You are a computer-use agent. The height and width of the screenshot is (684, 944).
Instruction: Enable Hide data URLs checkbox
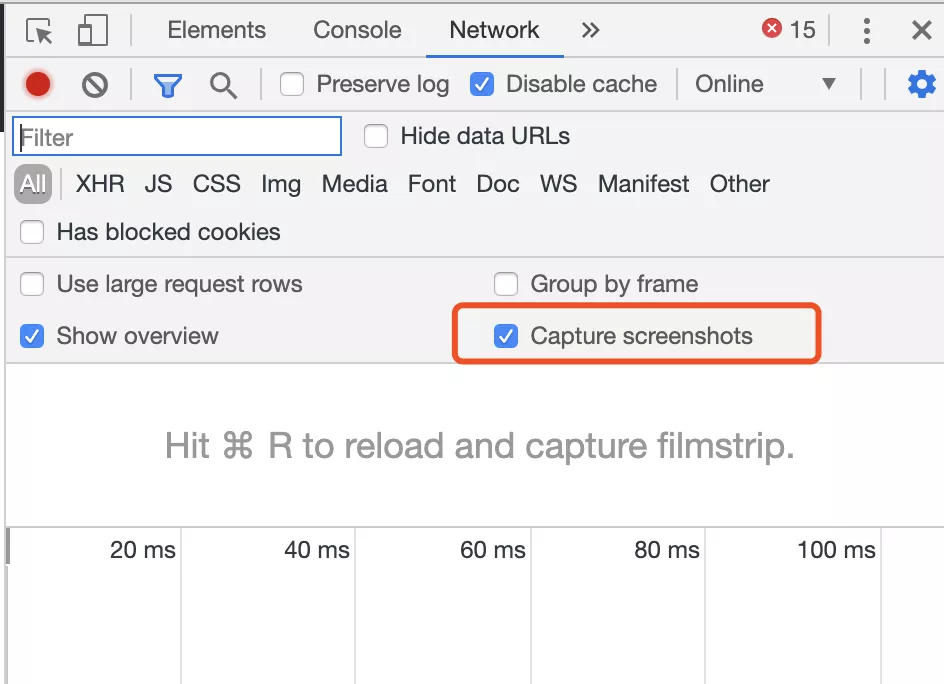pyautogui.click(x=376, y=137)
